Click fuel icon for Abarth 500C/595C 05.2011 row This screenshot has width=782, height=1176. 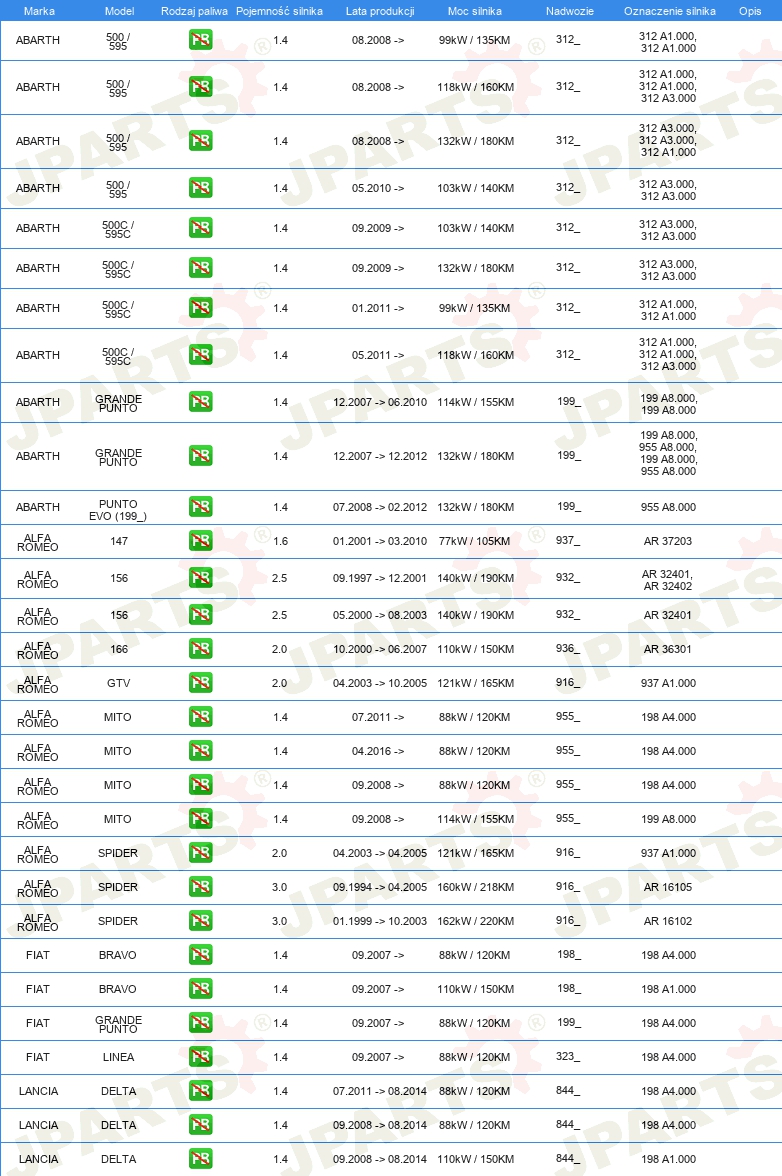tap(200, 355)
